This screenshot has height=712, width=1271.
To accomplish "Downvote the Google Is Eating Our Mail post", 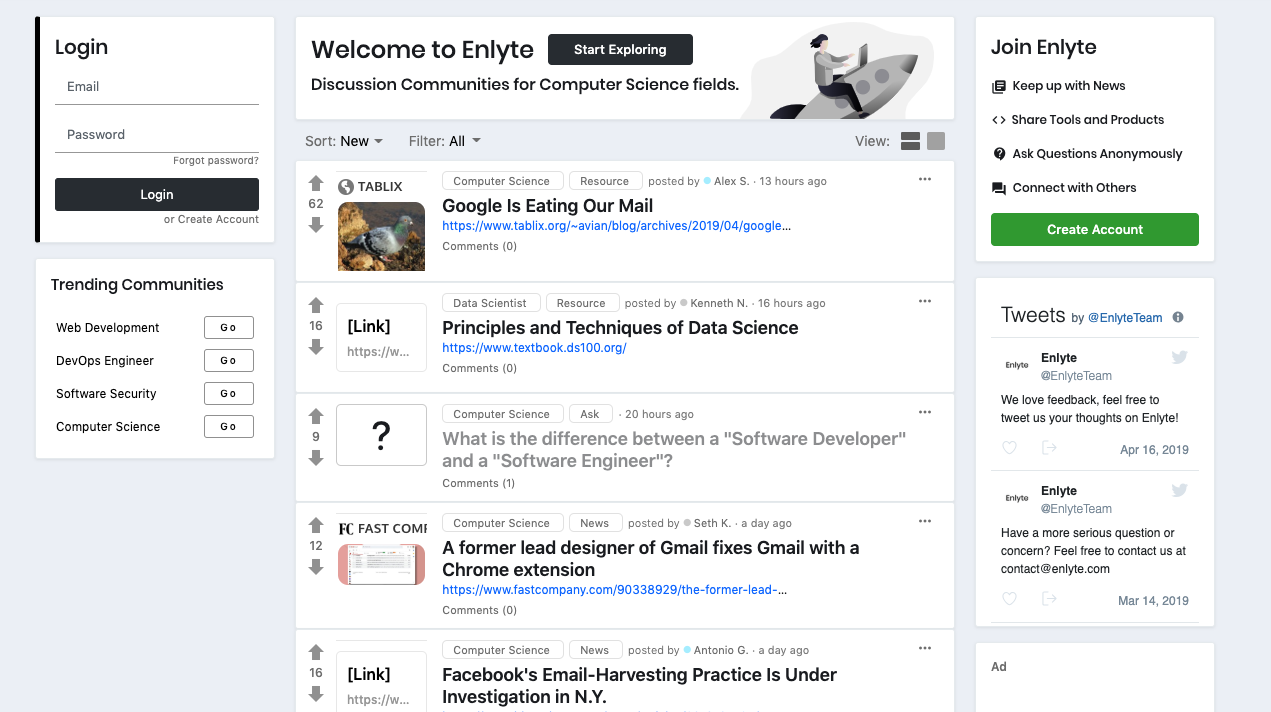I will [316, 225].
